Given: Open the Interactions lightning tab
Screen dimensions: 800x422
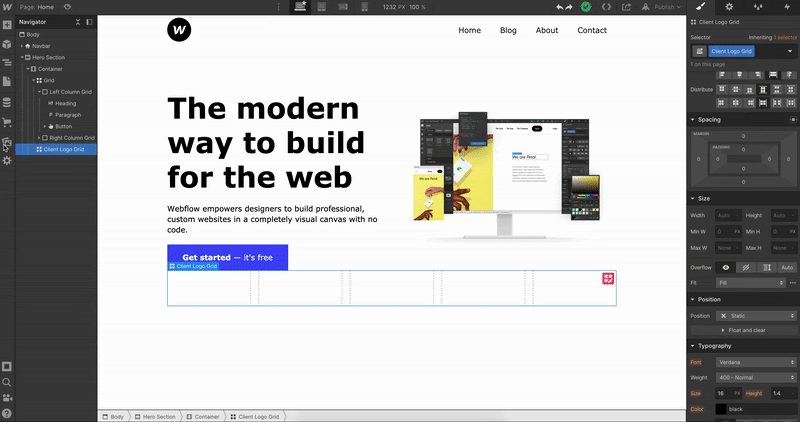Looking at the screenshot, I should point(785,6).
